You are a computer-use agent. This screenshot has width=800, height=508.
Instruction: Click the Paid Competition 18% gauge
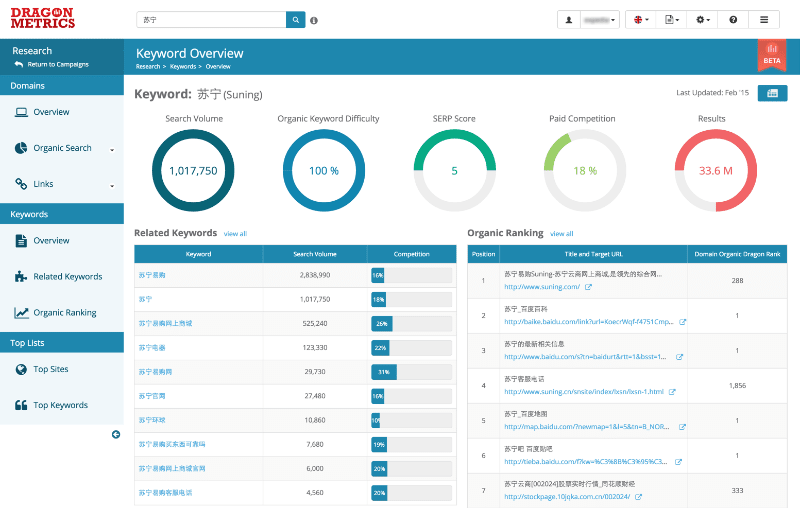[x=585, y=171]
